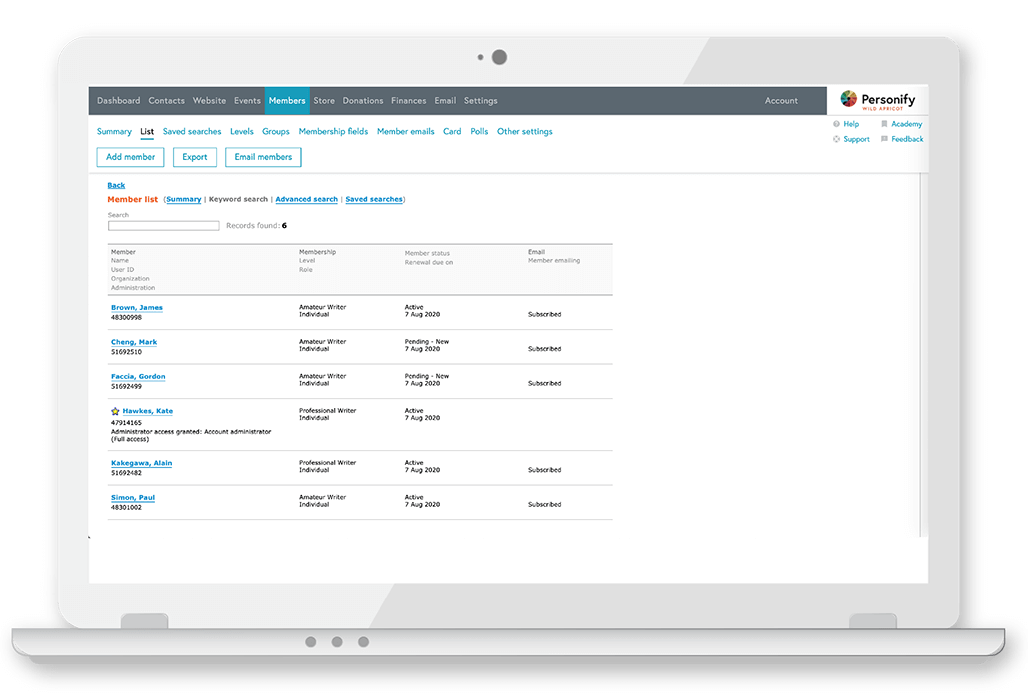
Task: Open the Other settings tab
Action: tap(524, 131)
